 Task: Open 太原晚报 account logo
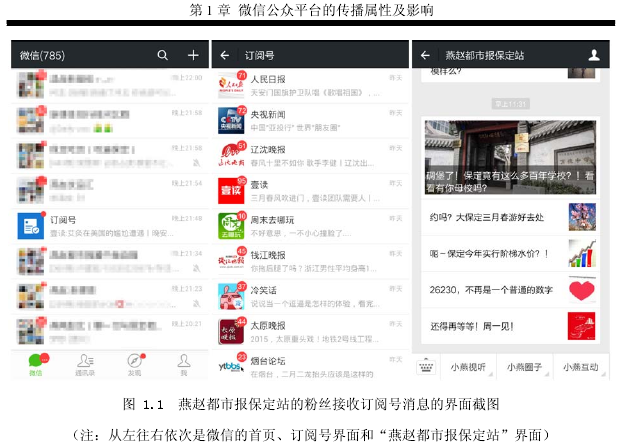(231, 331)
